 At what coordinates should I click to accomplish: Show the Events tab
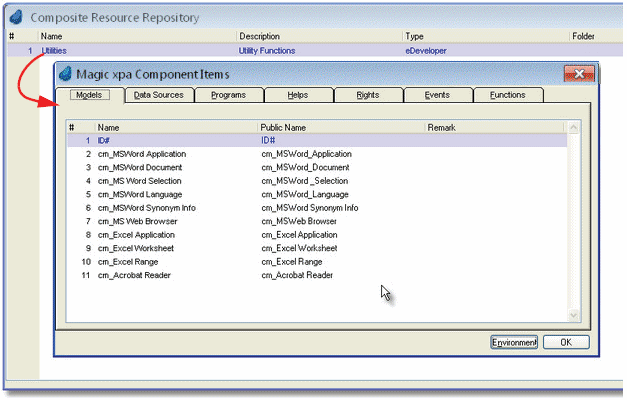tap(437, 95)
